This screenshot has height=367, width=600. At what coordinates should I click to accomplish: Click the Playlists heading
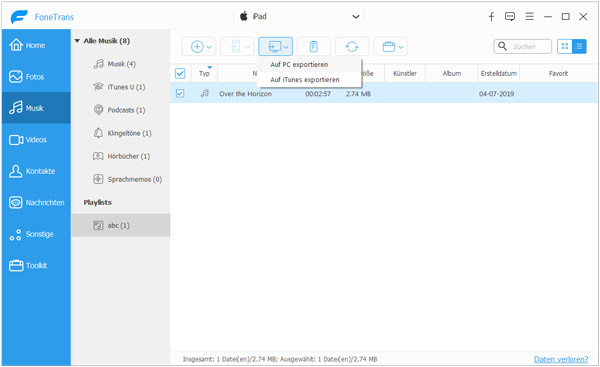[x=98, y=202]
